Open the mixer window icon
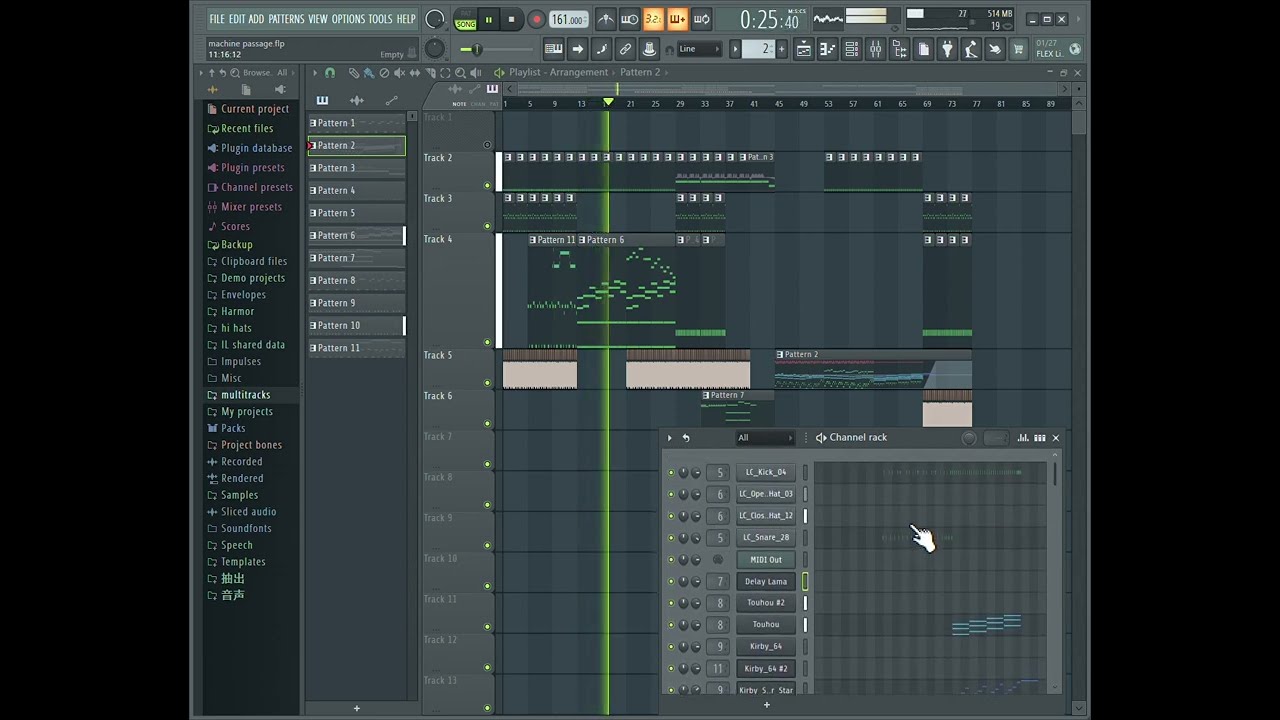Image resolution: width=1280 pixels, height=720 pixels. 875,49
